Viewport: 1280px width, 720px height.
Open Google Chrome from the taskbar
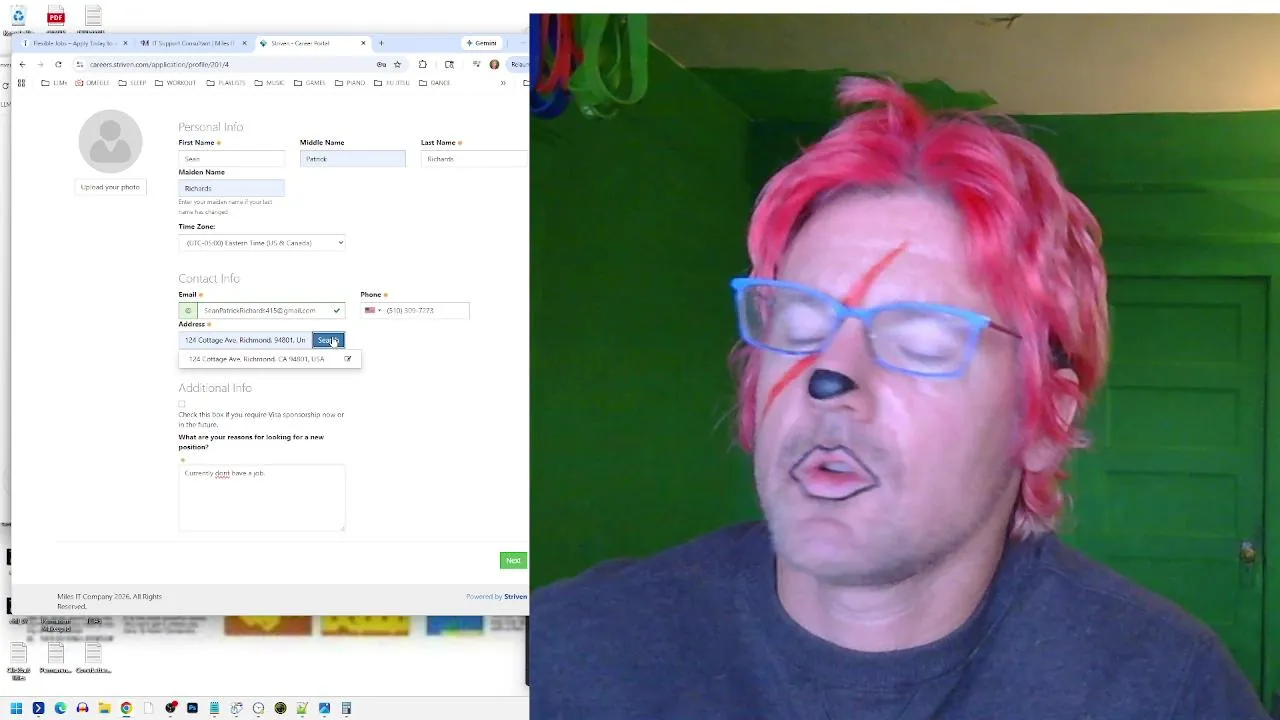pos(126,708)
